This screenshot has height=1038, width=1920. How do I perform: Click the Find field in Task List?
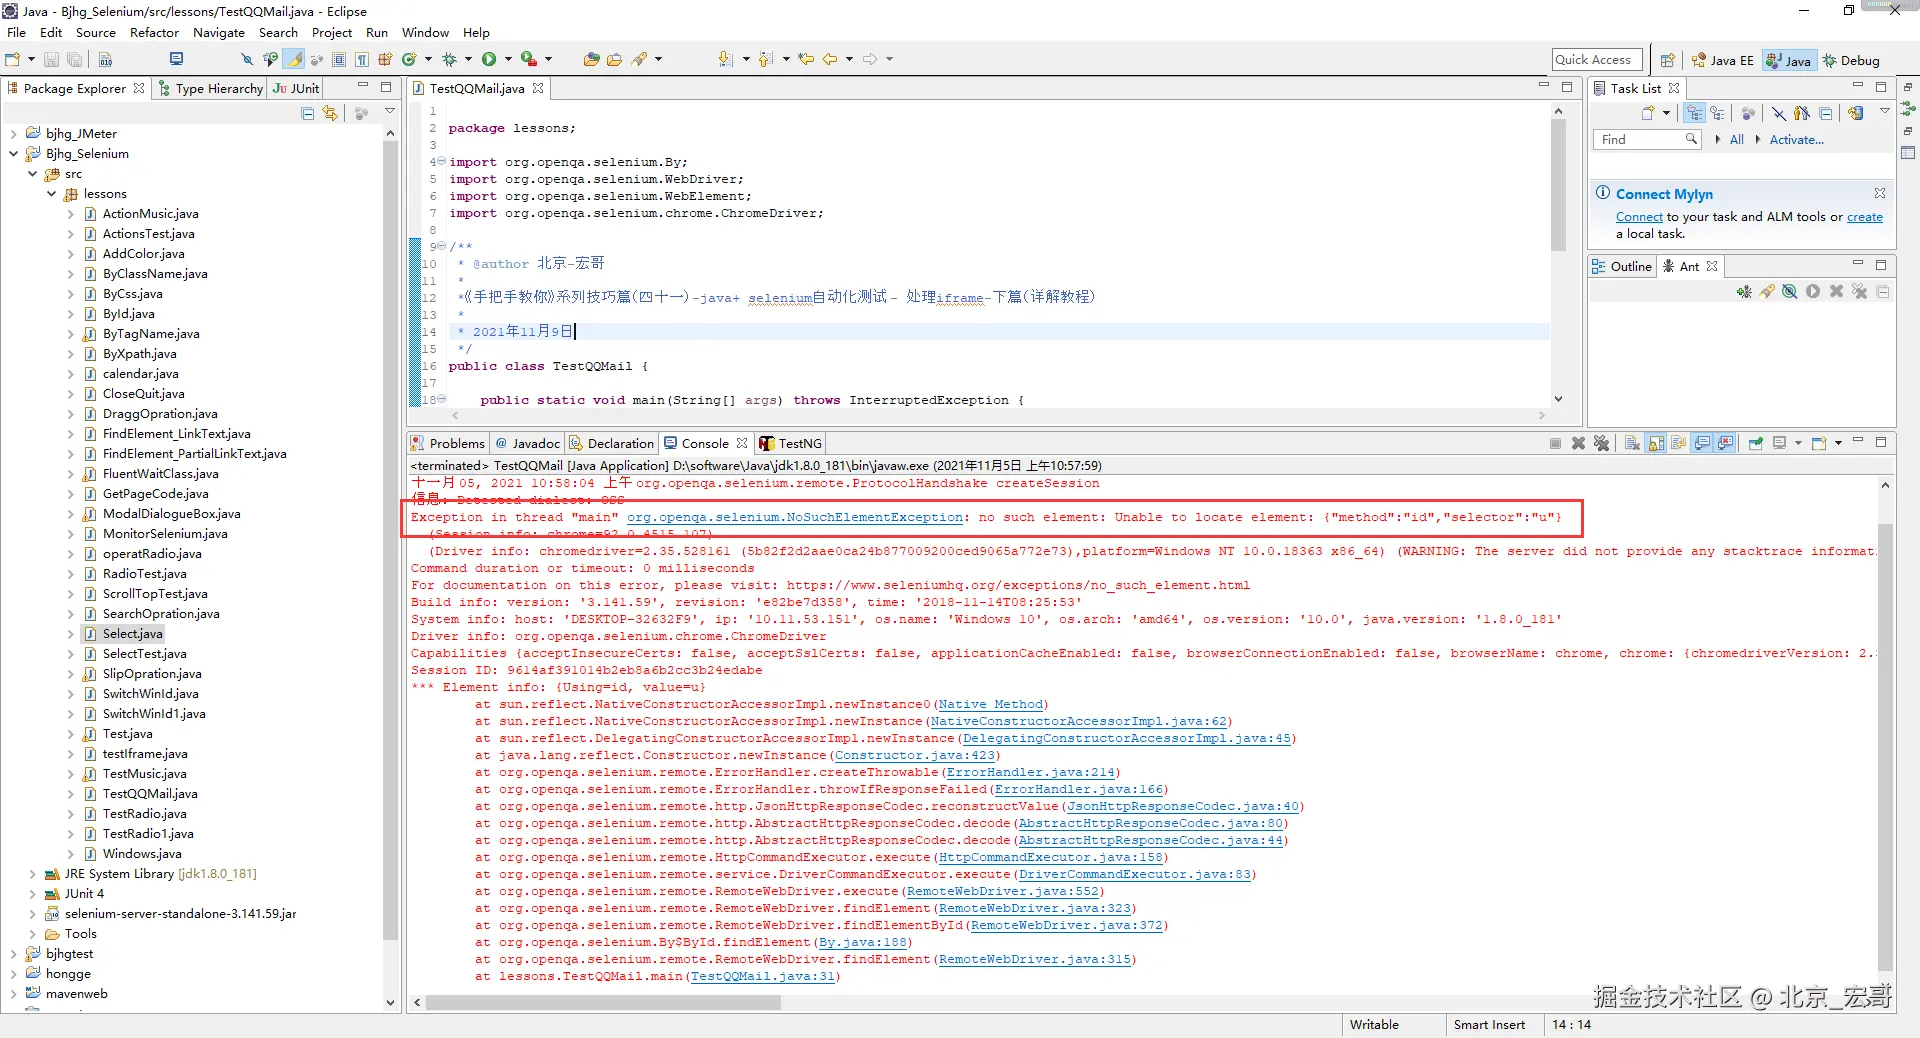(x=1646, y=140)
